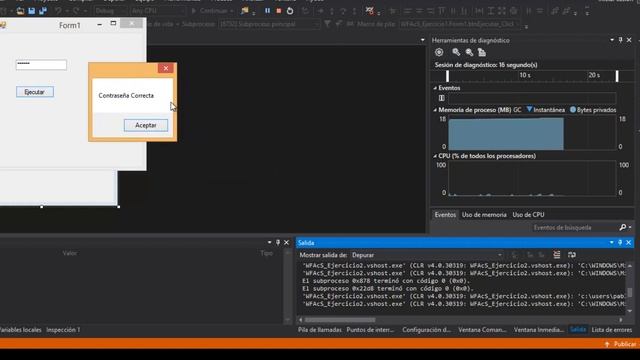Select the right timeline selection handle
Screen dimensions: 640x360
coord(617,76)
